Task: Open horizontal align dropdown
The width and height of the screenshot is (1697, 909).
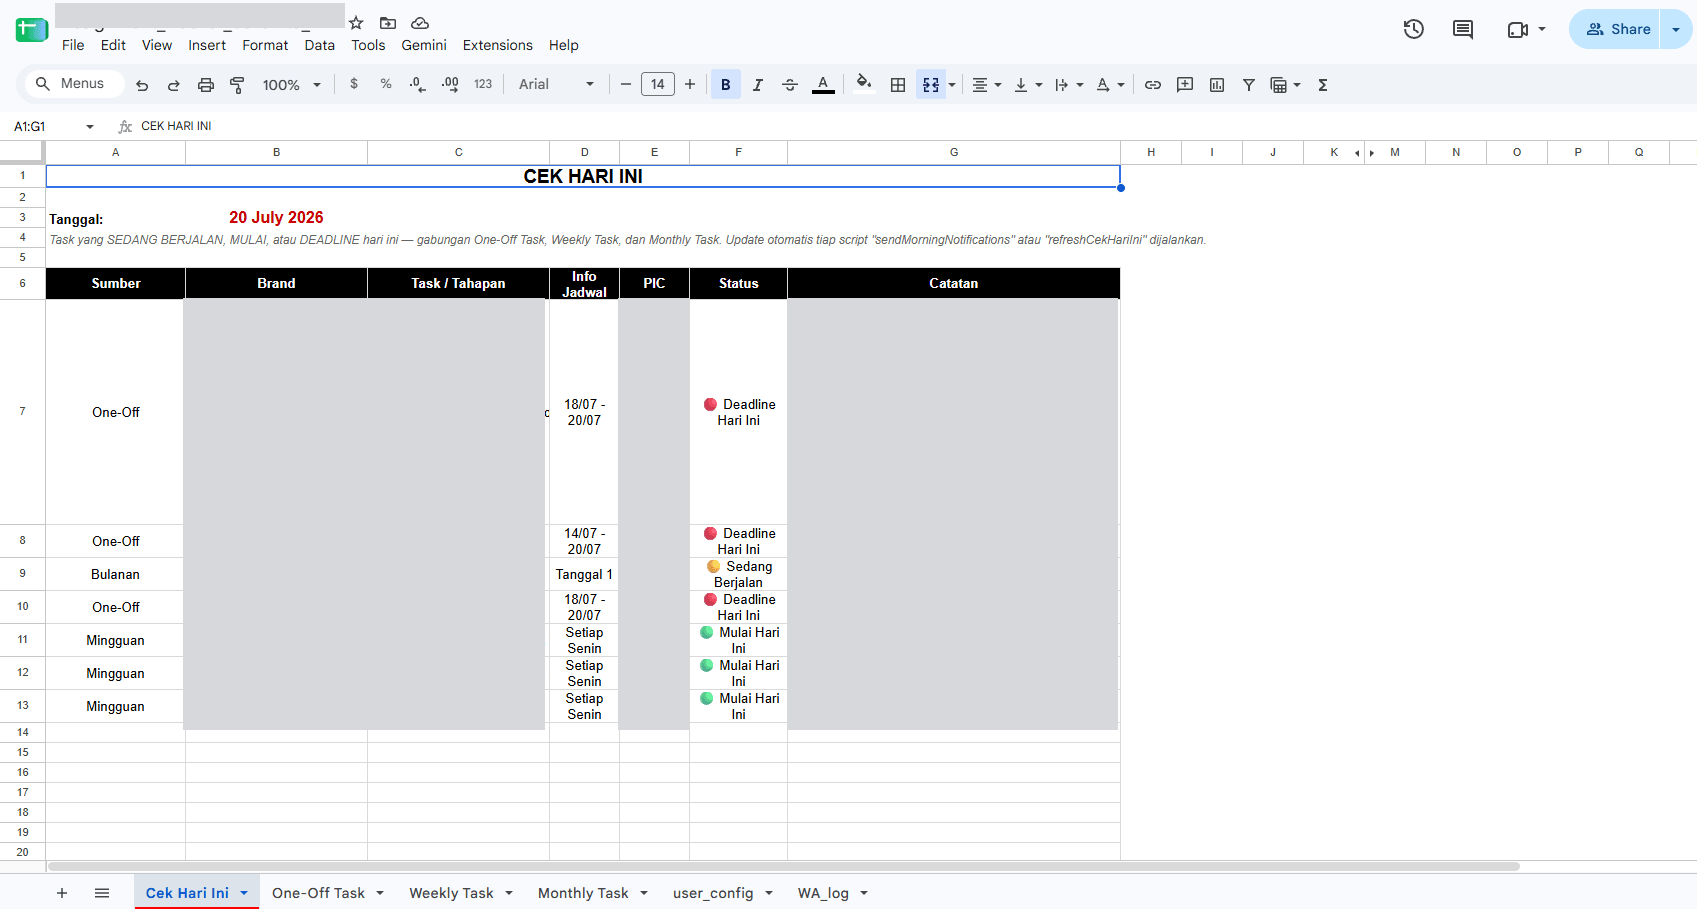Action: 987,85
